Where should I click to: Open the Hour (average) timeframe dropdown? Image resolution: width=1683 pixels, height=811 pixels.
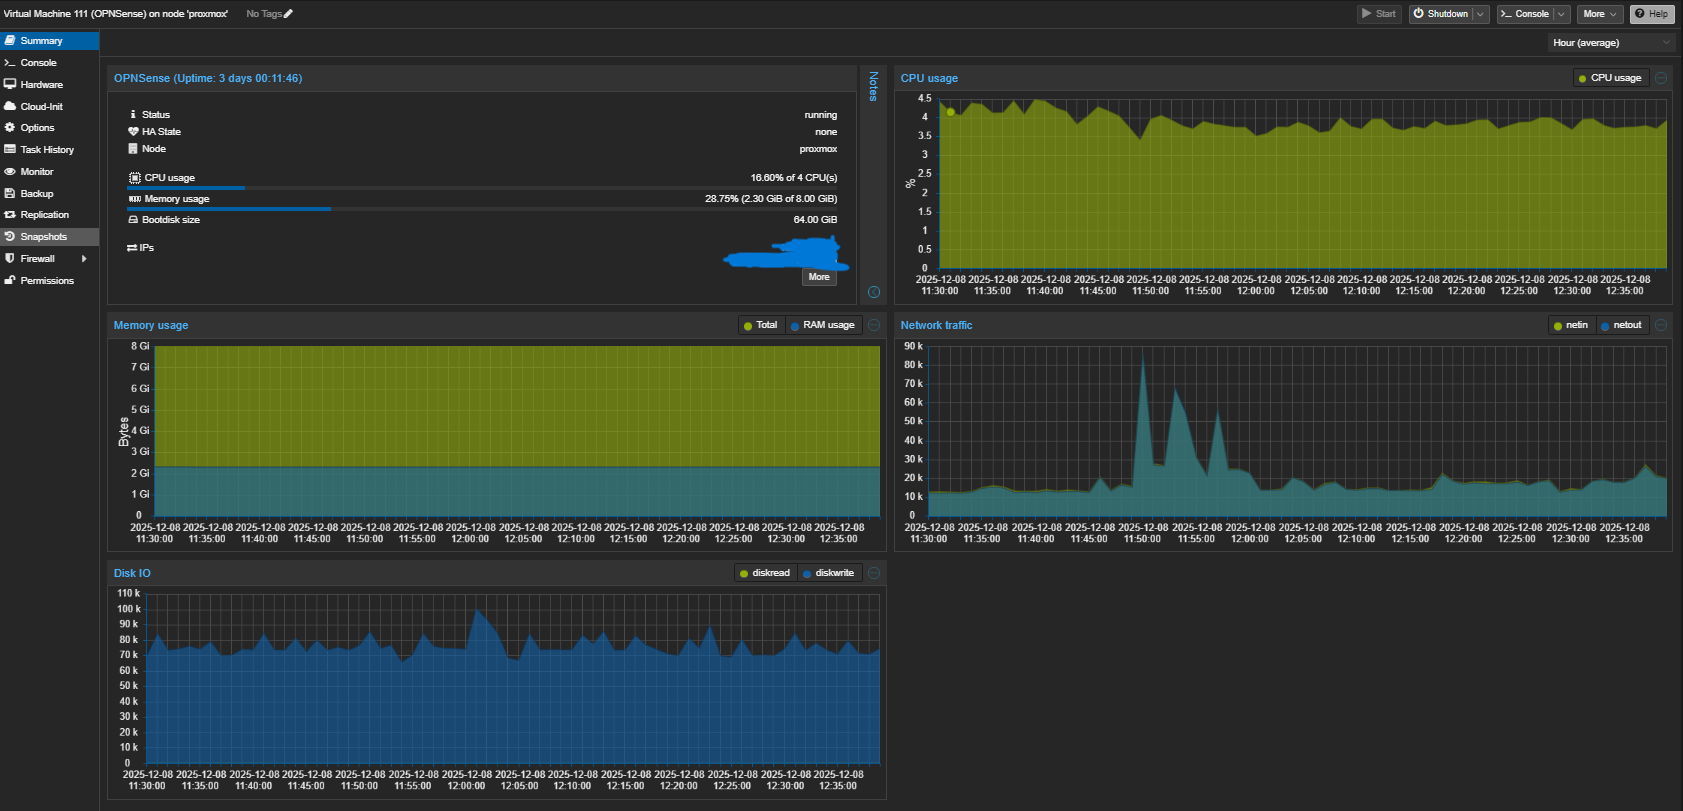tap(1610, 43)
